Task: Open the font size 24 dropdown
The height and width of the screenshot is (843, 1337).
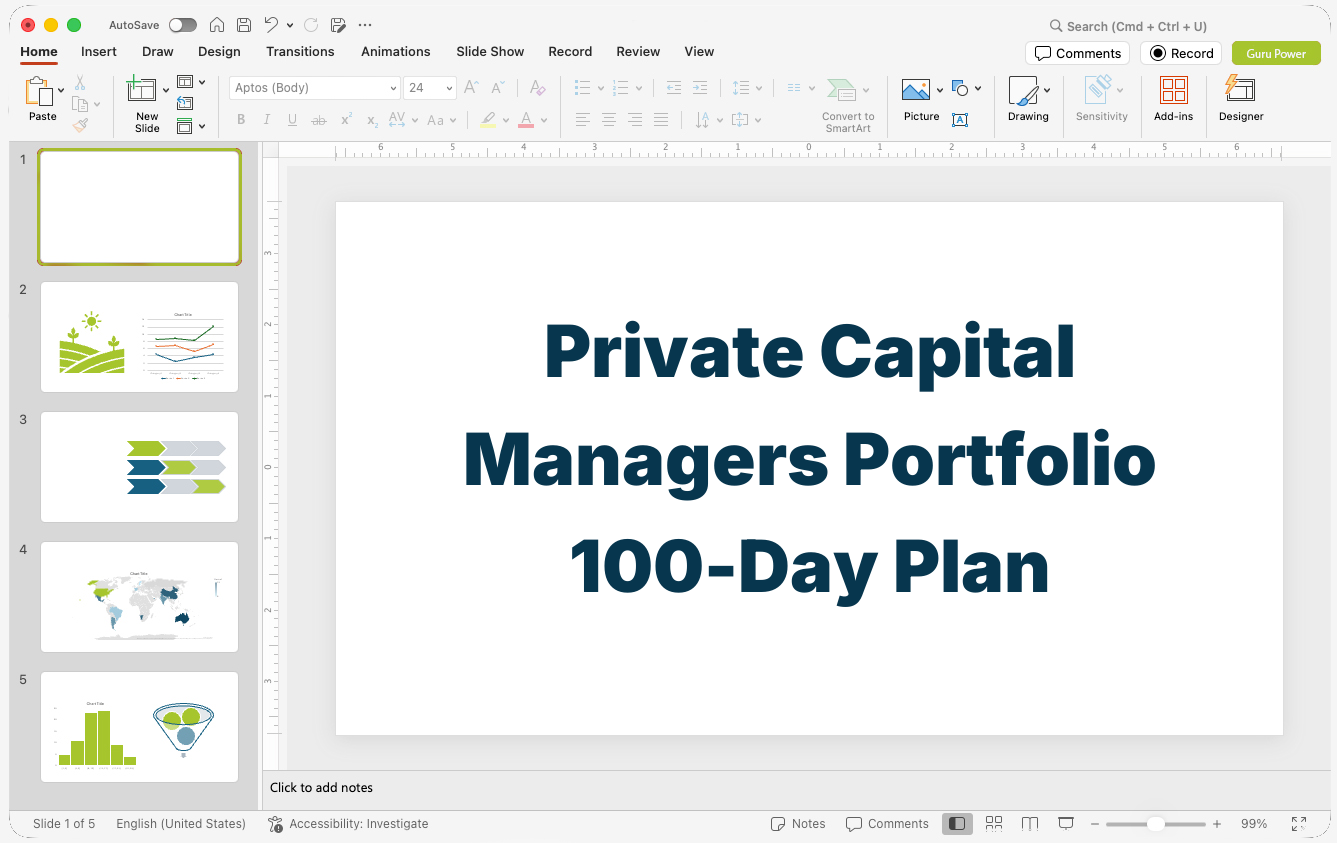Action: (449, 88)
